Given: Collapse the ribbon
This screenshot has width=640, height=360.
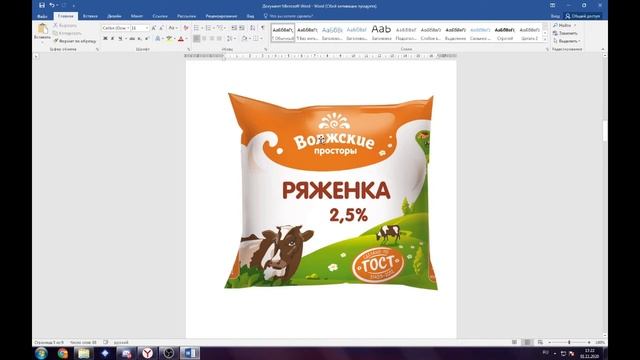Looking at the screenshot, I should point(603,49).
